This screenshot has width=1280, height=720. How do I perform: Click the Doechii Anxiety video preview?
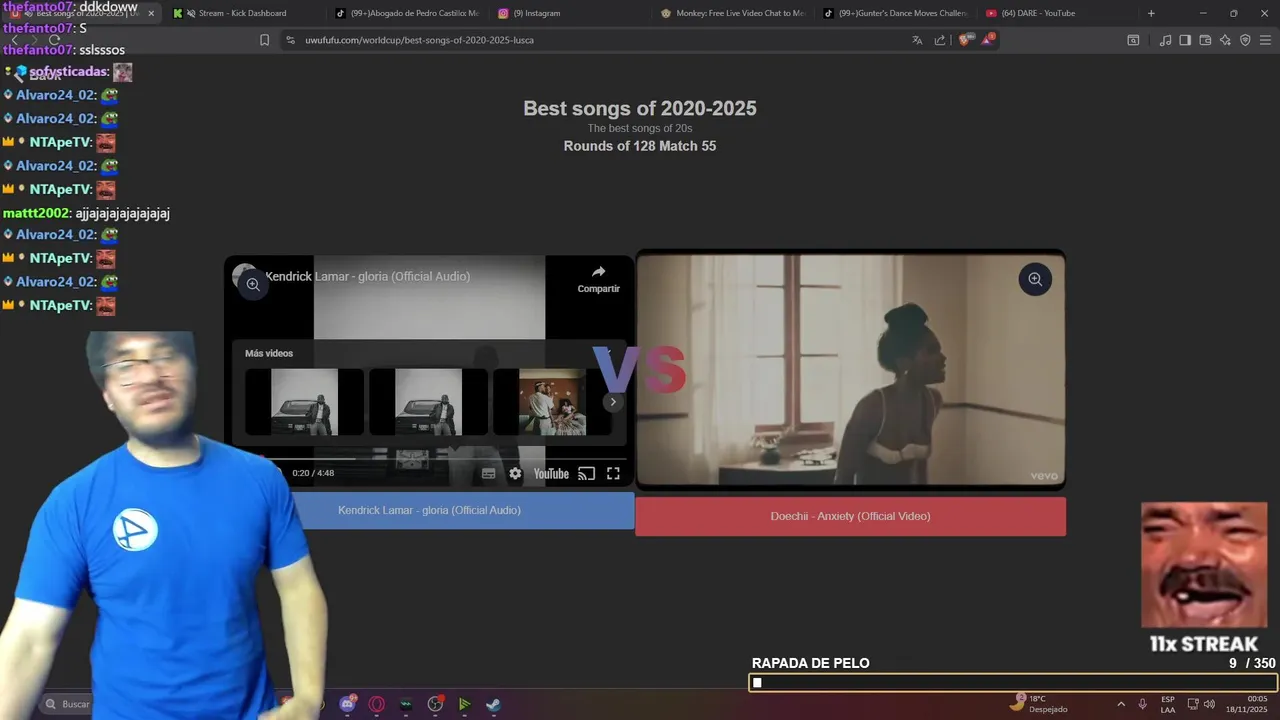point(850,368)
